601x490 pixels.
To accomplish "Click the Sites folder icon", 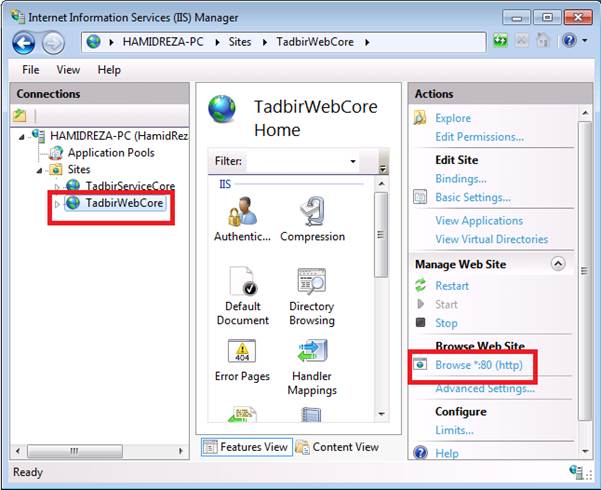I will click(x=56, y=169).
